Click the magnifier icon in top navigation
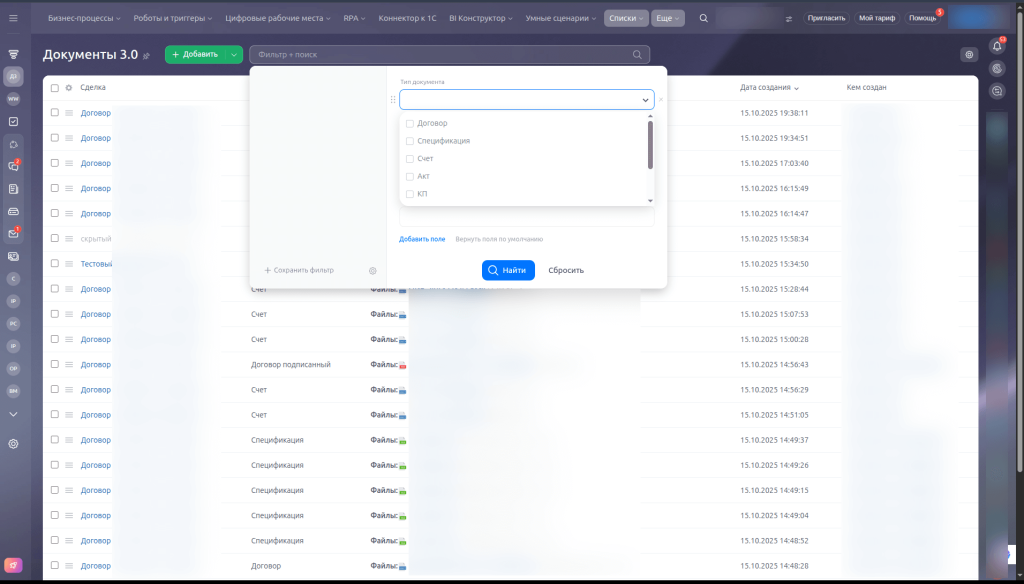Image resolution: width=1024 pixels, height=584 pixels. 704,18
